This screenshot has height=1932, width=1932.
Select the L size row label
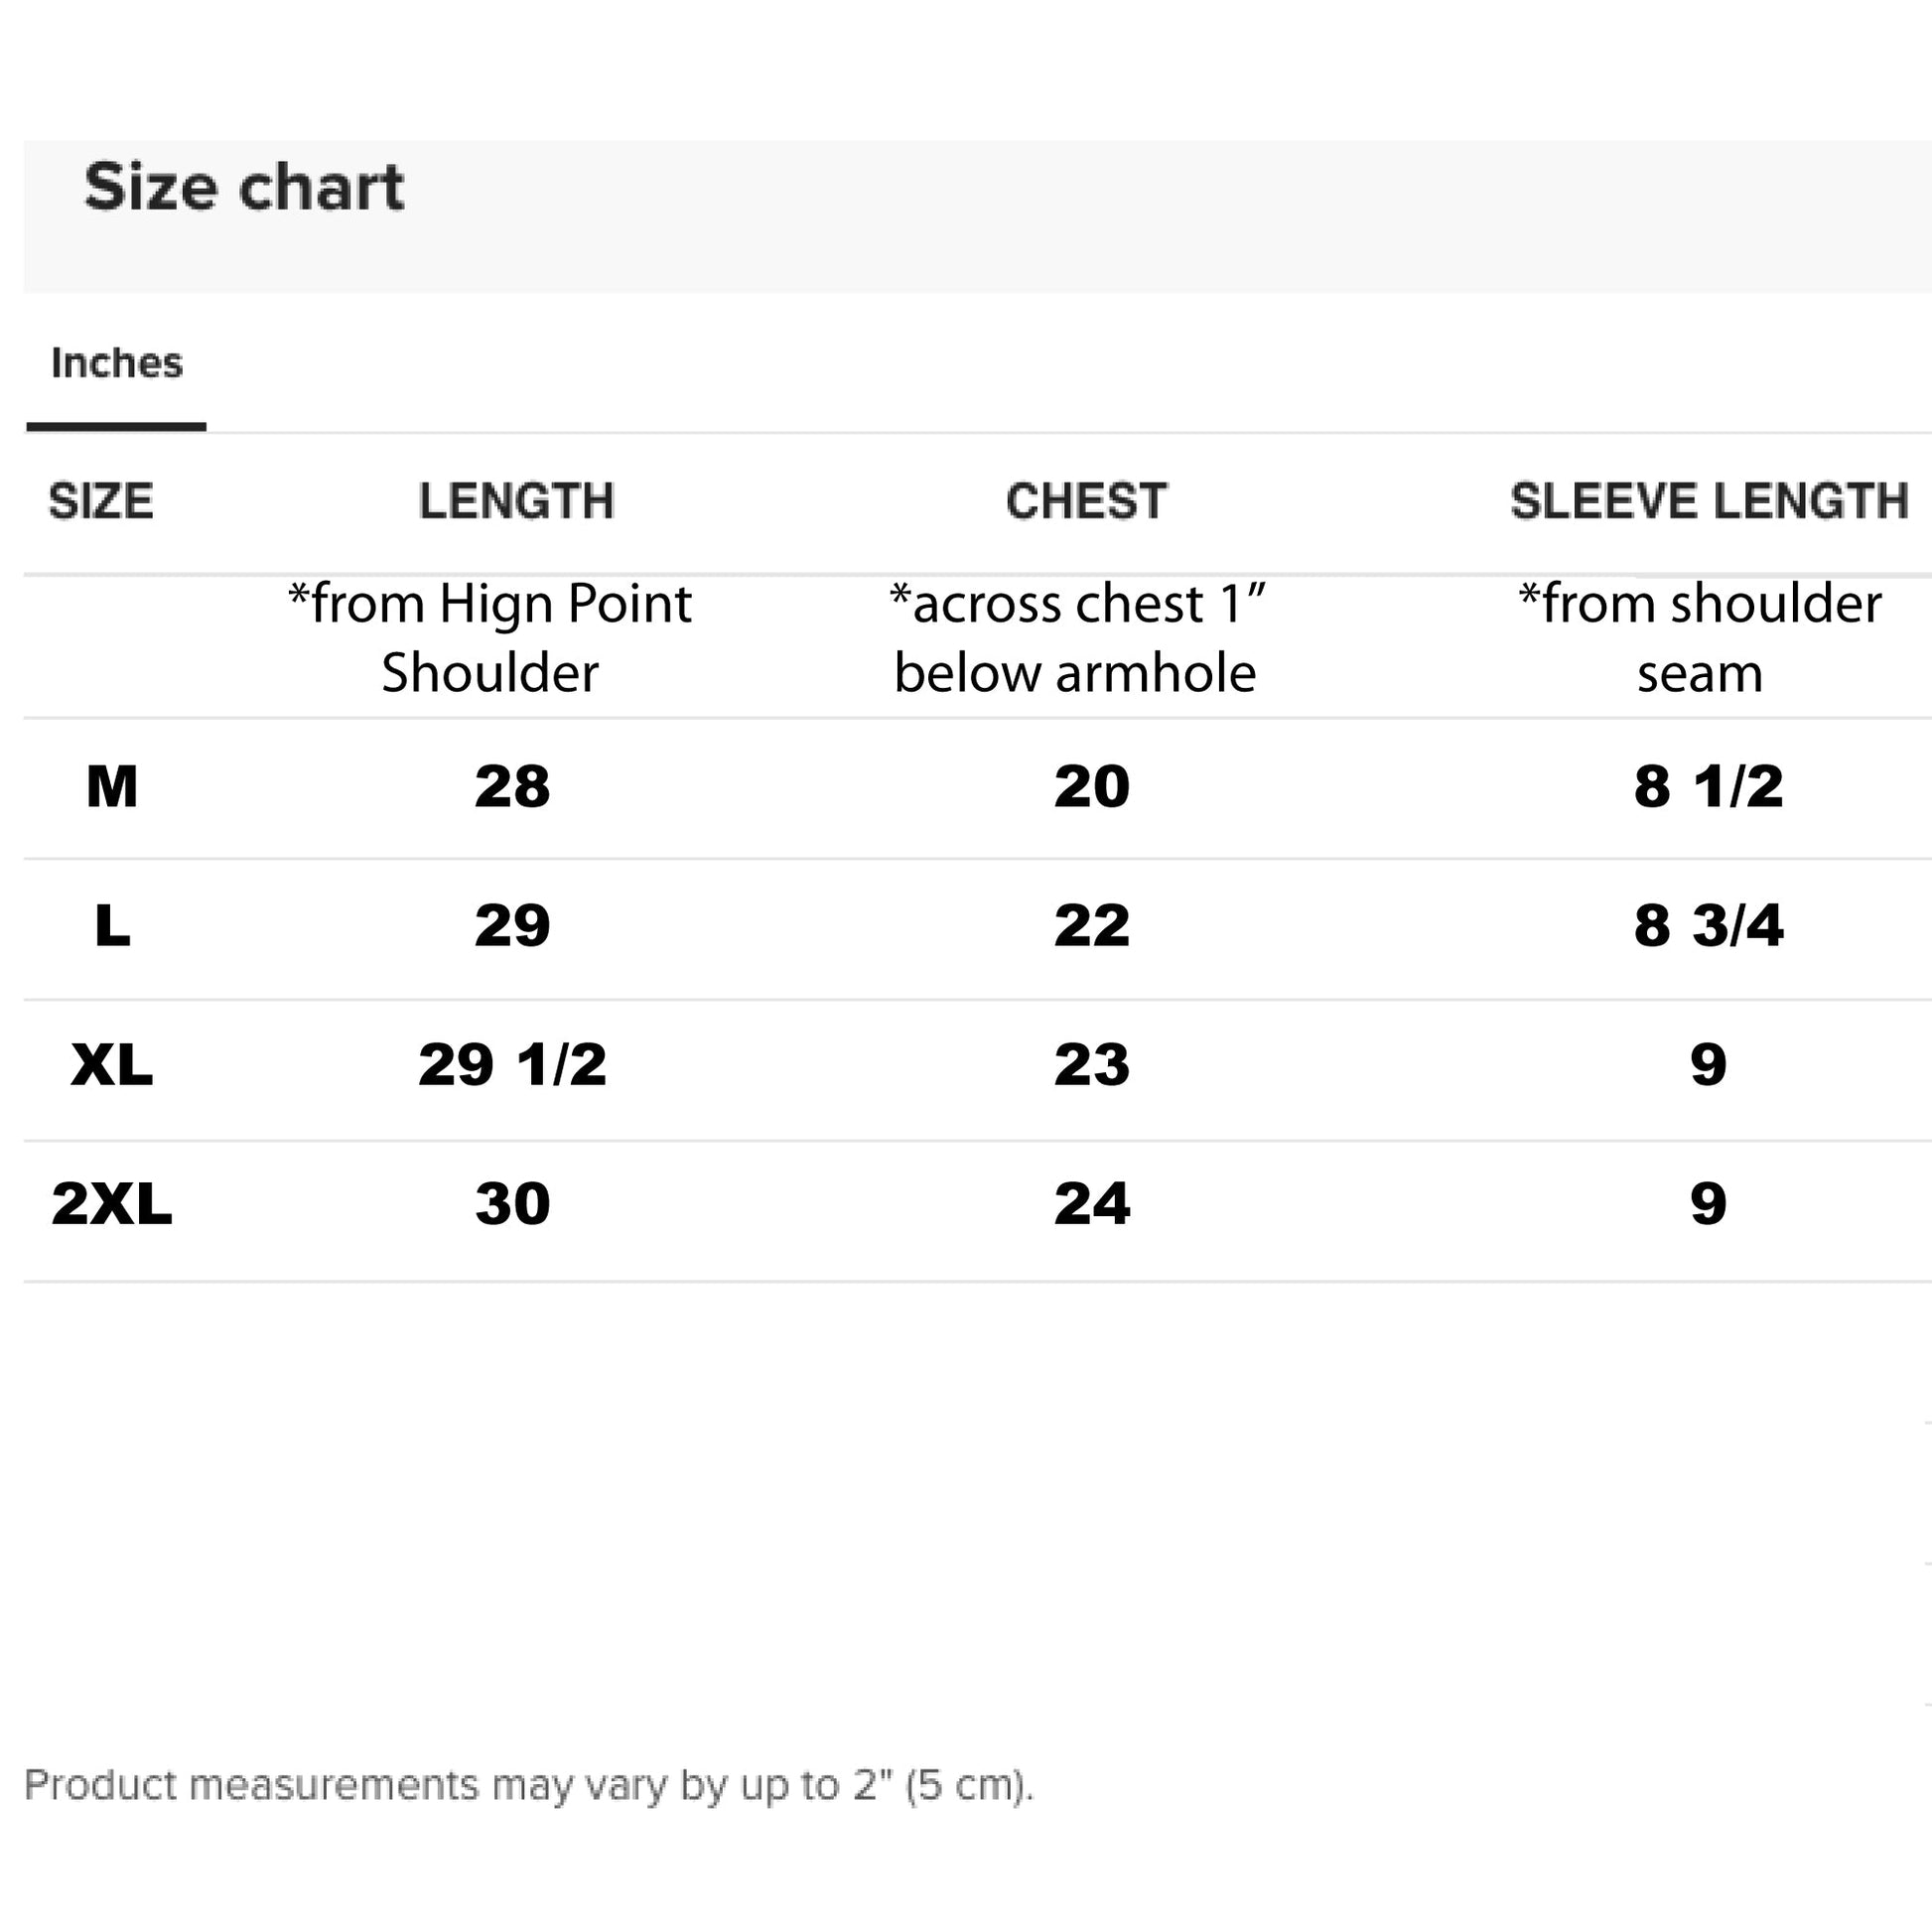pos(112,926)
